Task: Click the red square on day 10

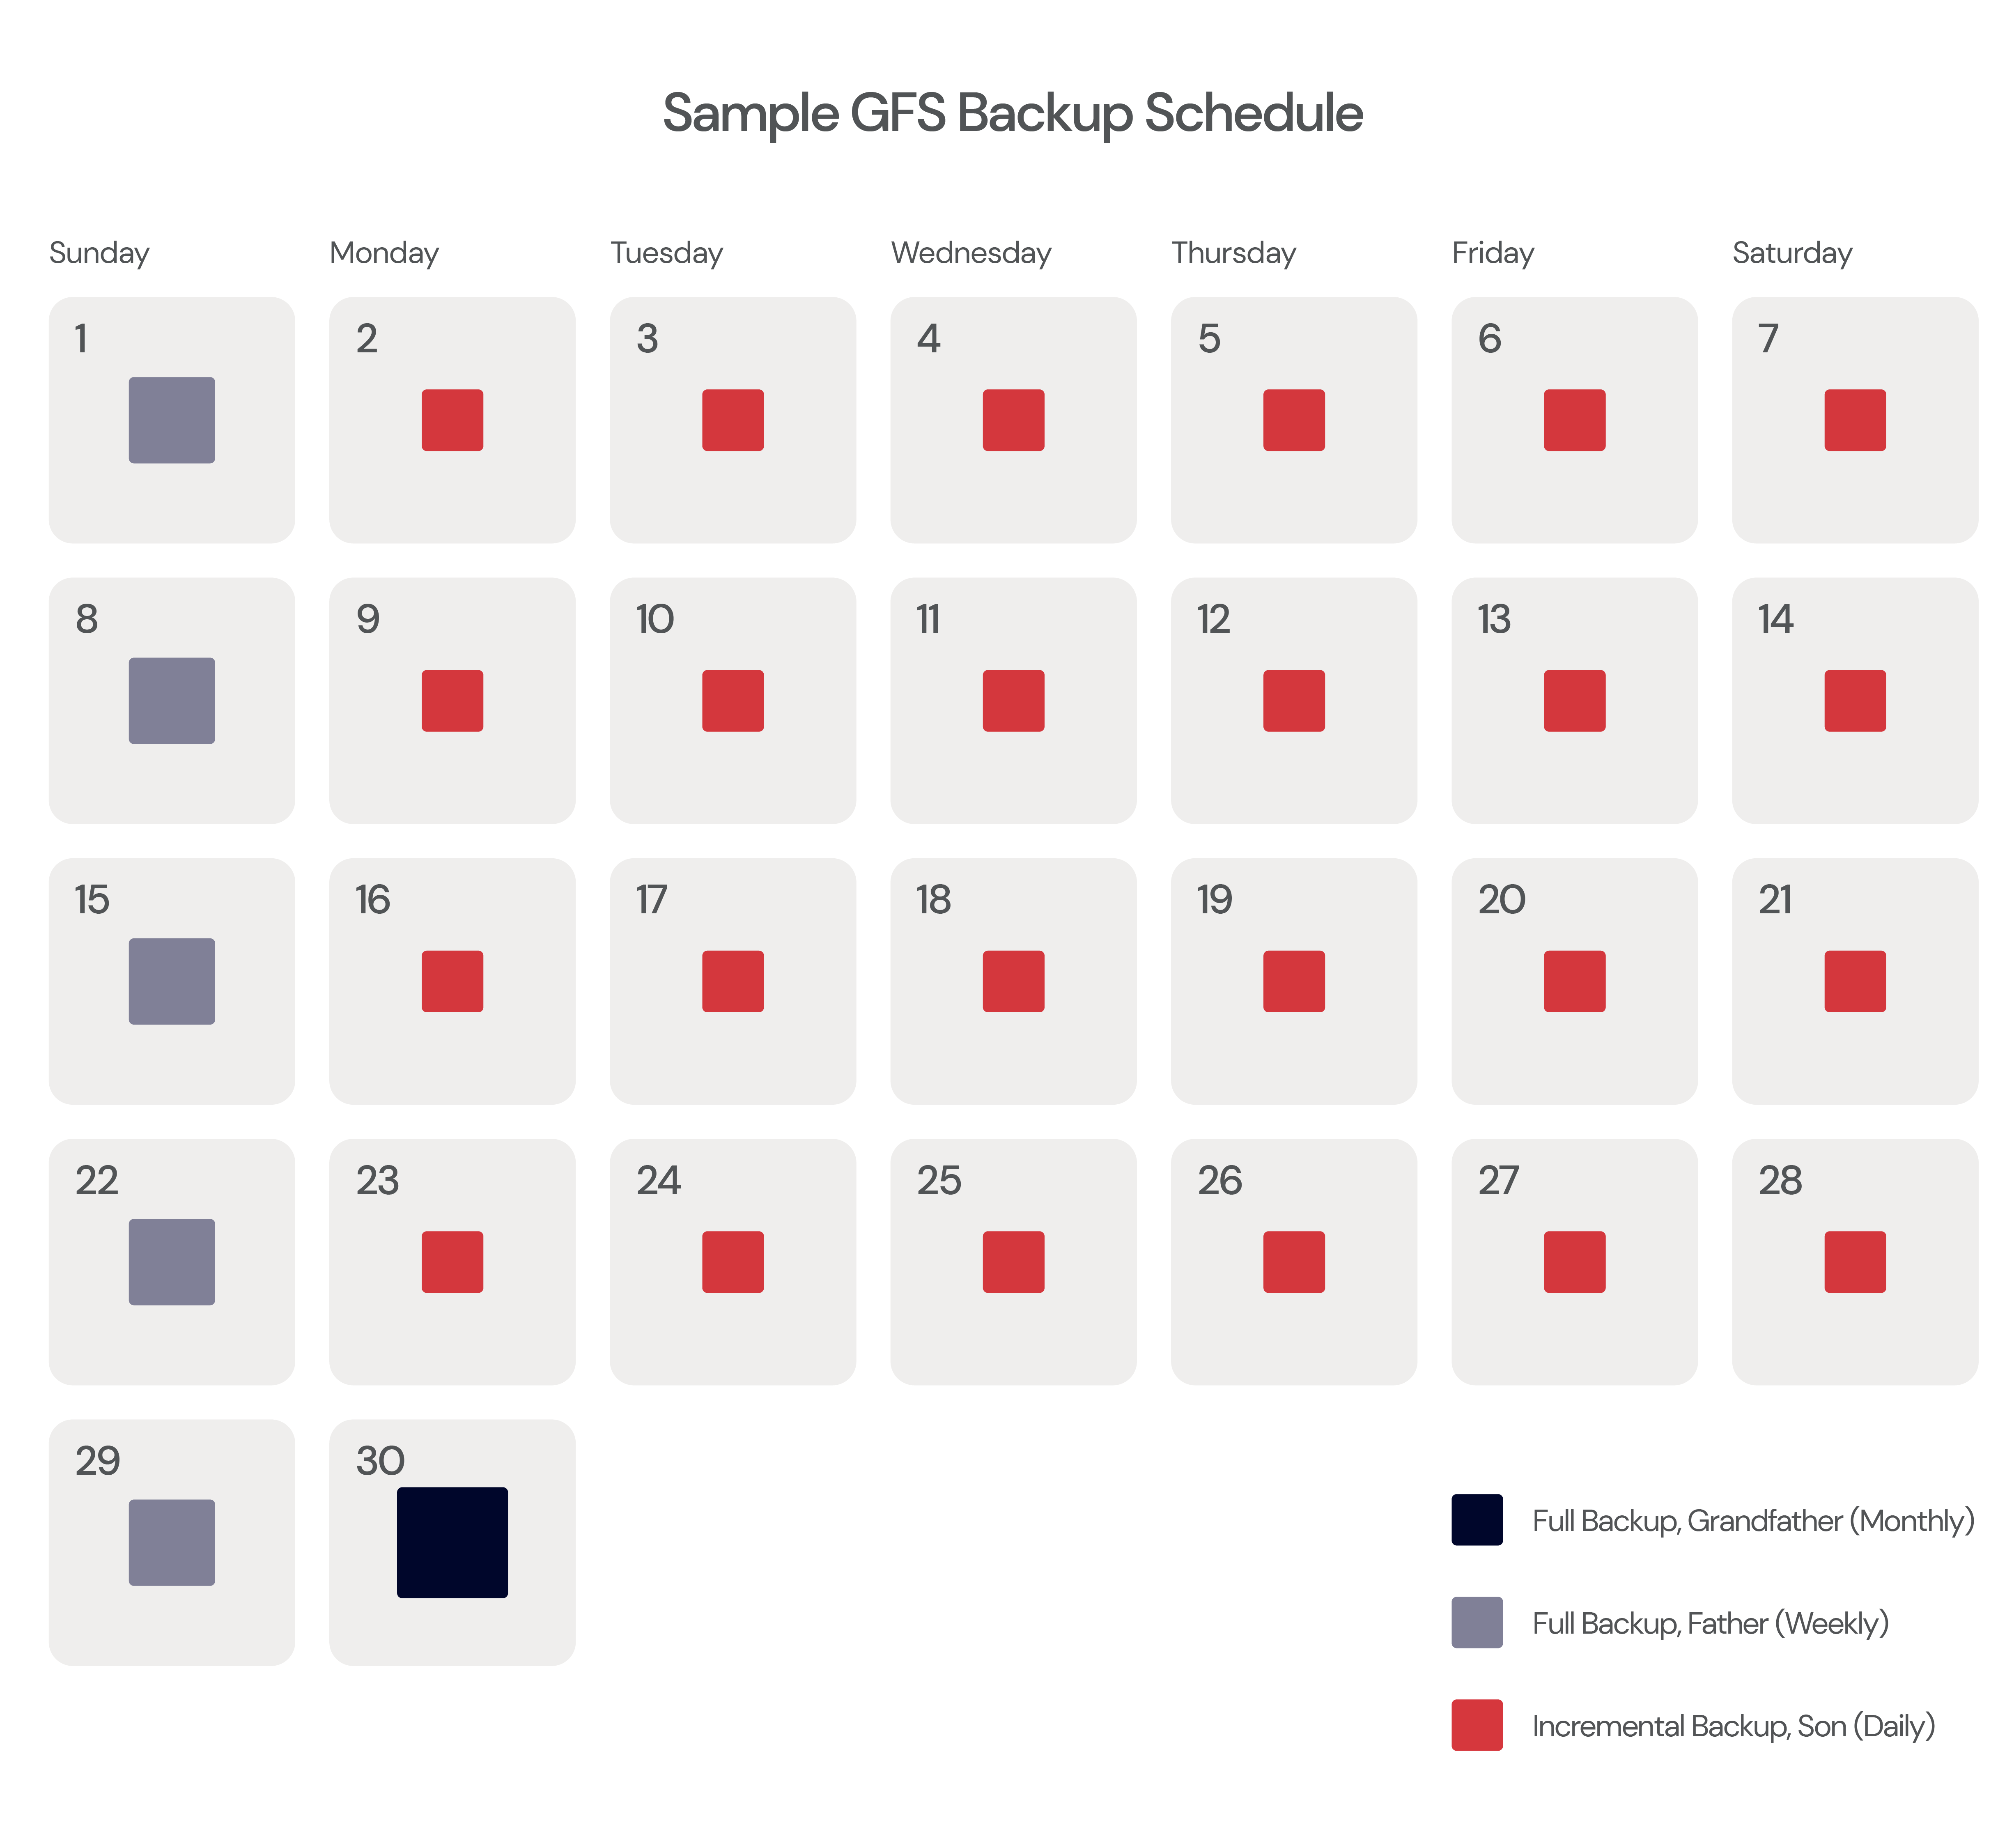Action: click(733, 701)
